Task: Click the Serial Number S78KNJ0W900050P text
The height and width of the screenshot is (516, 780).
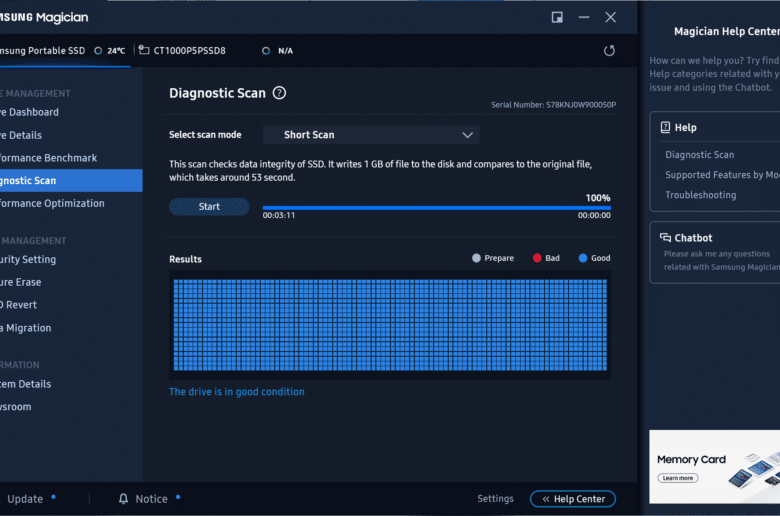Action: [554, 104]
